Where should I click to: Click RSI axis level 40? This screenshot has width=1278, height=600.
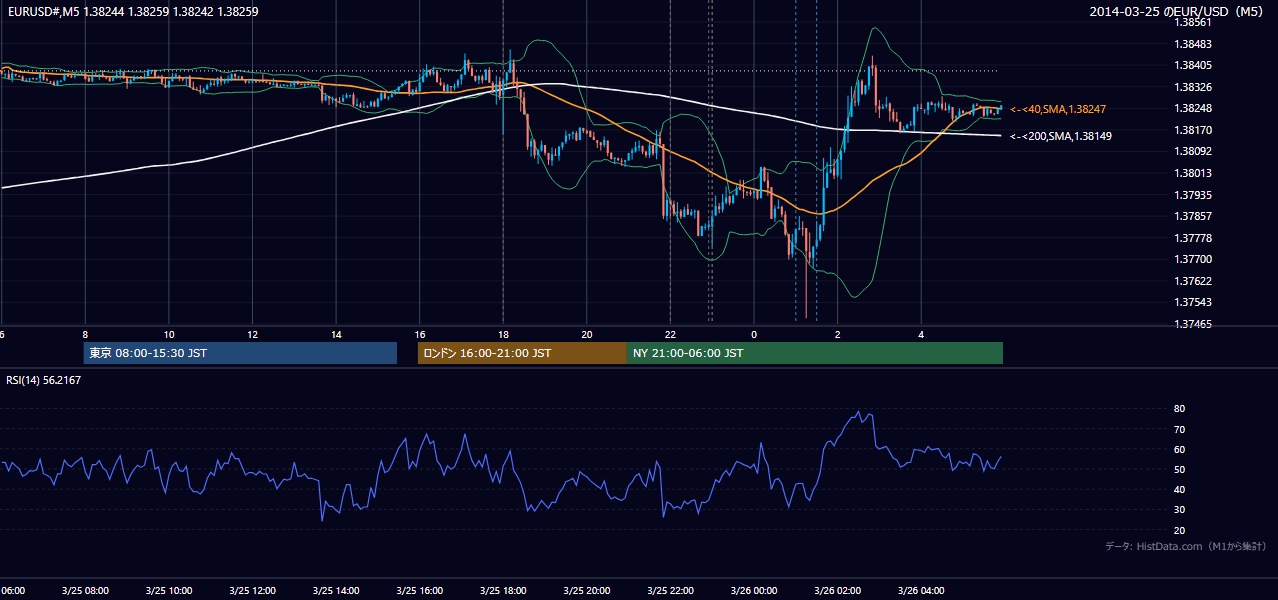(x=1180, y=489)
